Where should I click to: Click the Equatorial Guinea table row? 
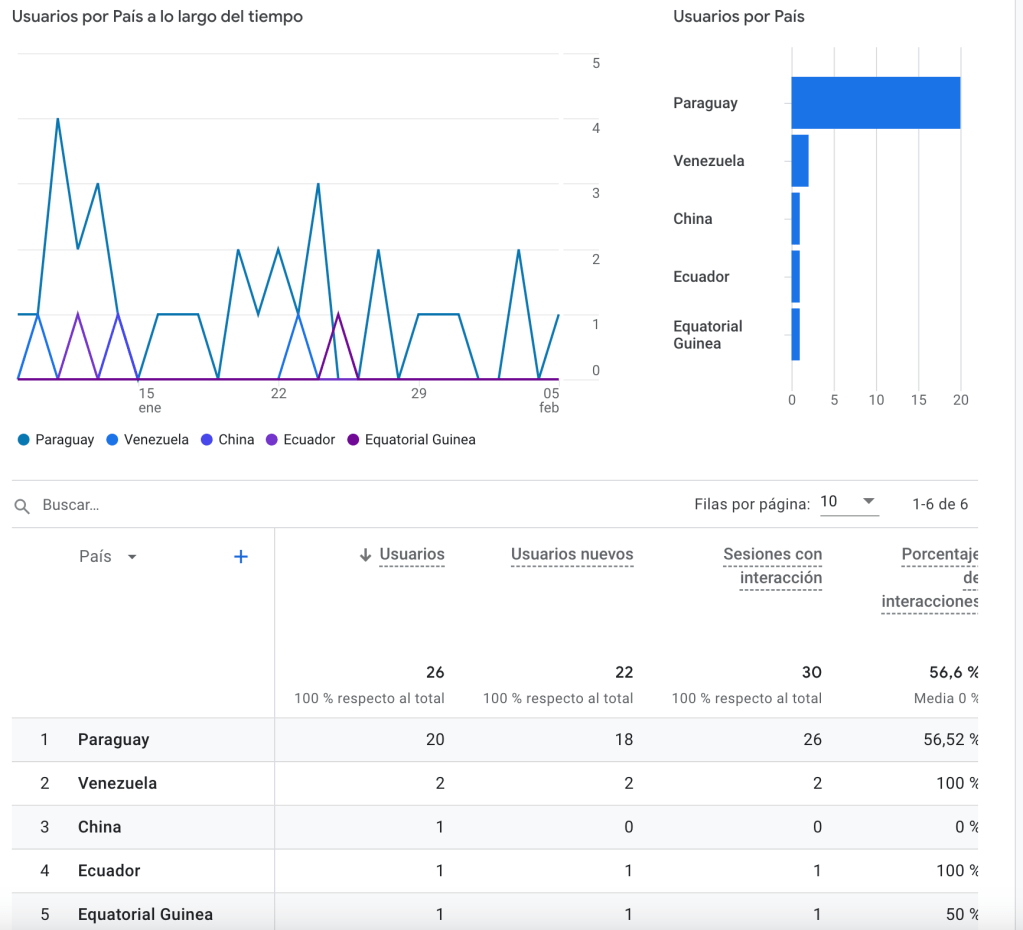click(x=145, y=914)
